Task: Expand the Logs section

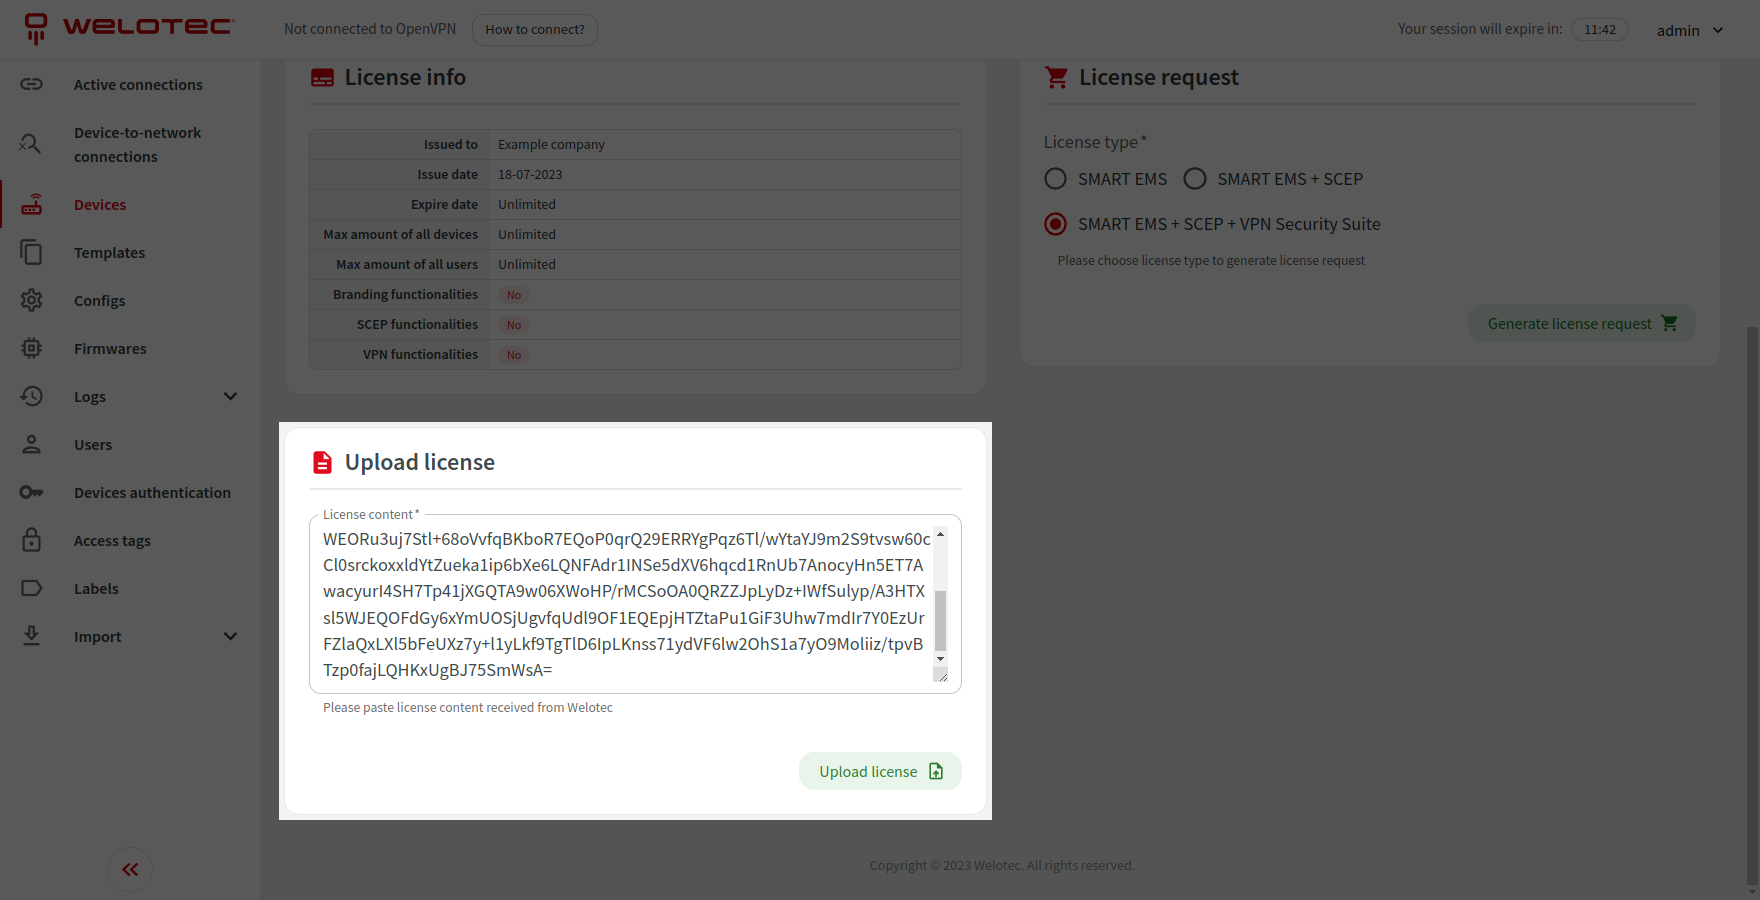Action: click(230, 396)
